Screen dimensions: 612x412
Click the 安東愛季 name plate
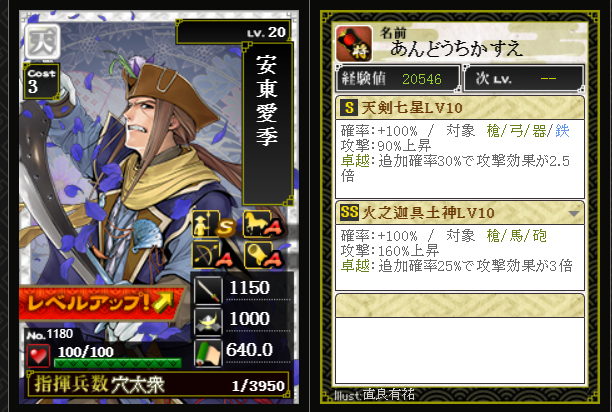[x=268, y=124]
